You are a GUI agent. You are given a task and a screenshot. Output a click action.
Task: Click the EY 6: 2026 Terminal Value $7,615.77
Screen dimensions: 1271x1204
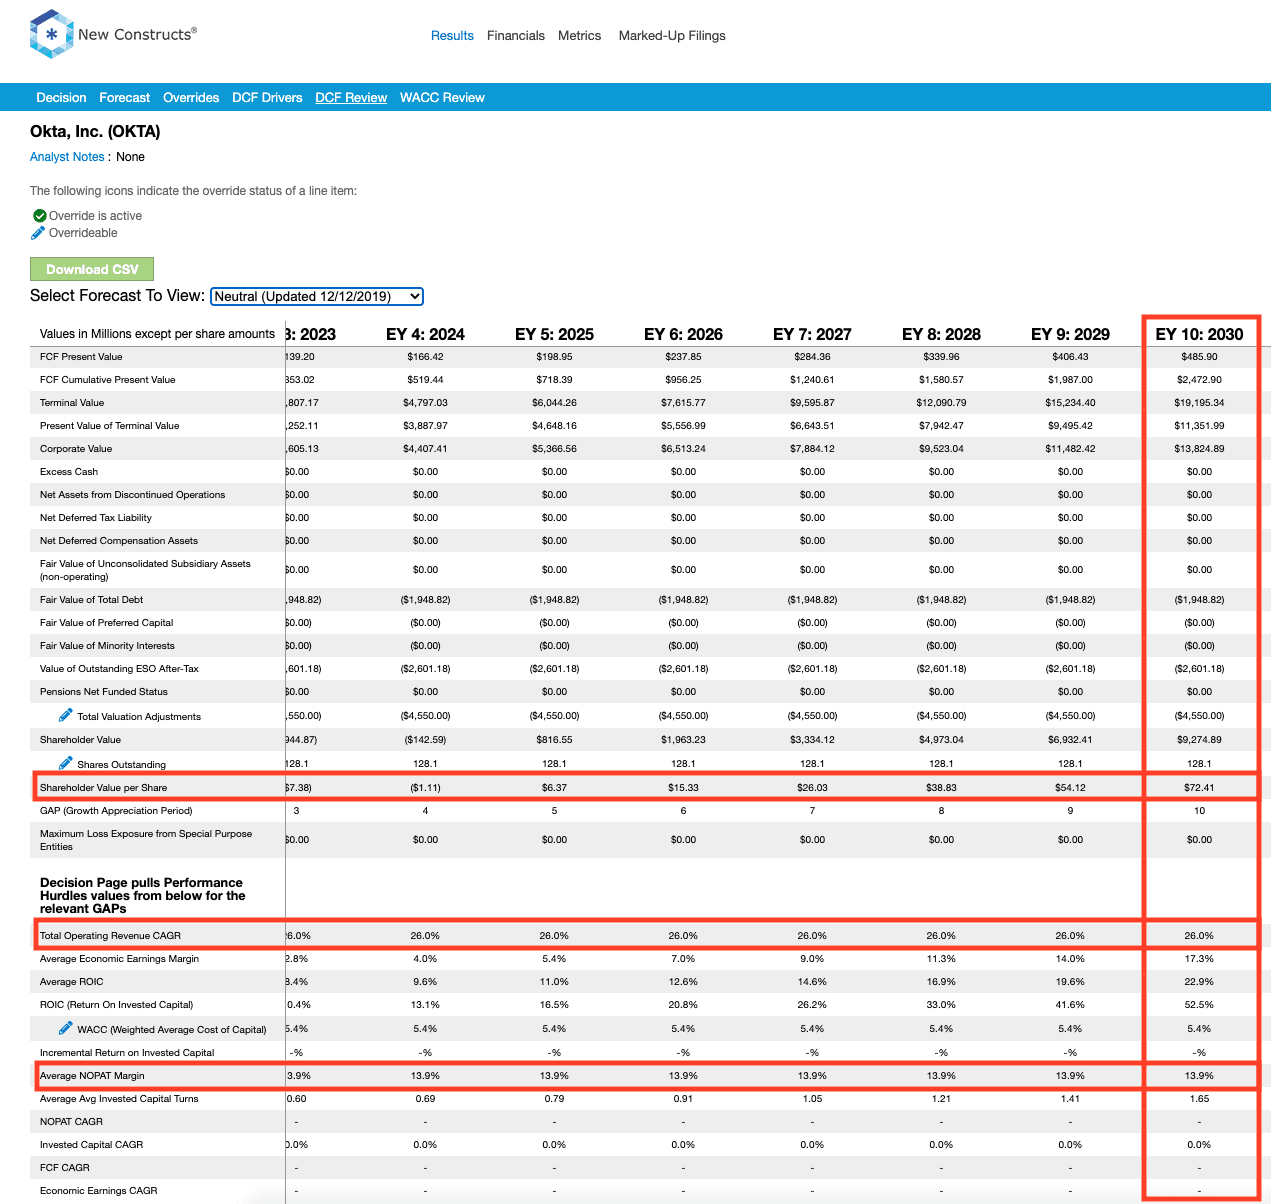[x=683, y=403]
